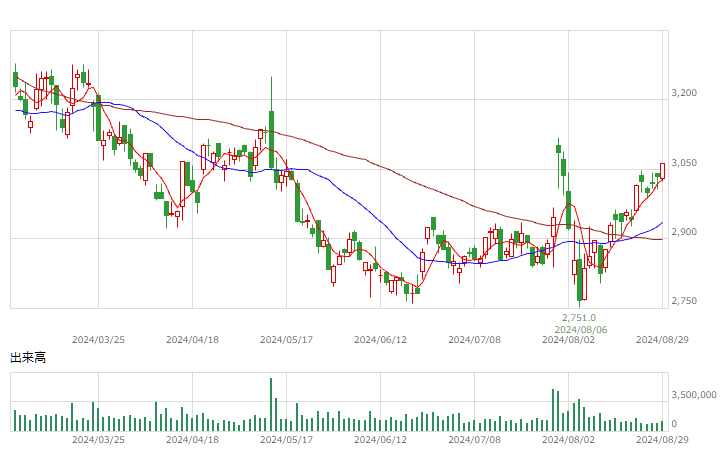721x457 pixels.
Task: Click 2024/07/08 date under the volume chart
Action: point(475,440)
